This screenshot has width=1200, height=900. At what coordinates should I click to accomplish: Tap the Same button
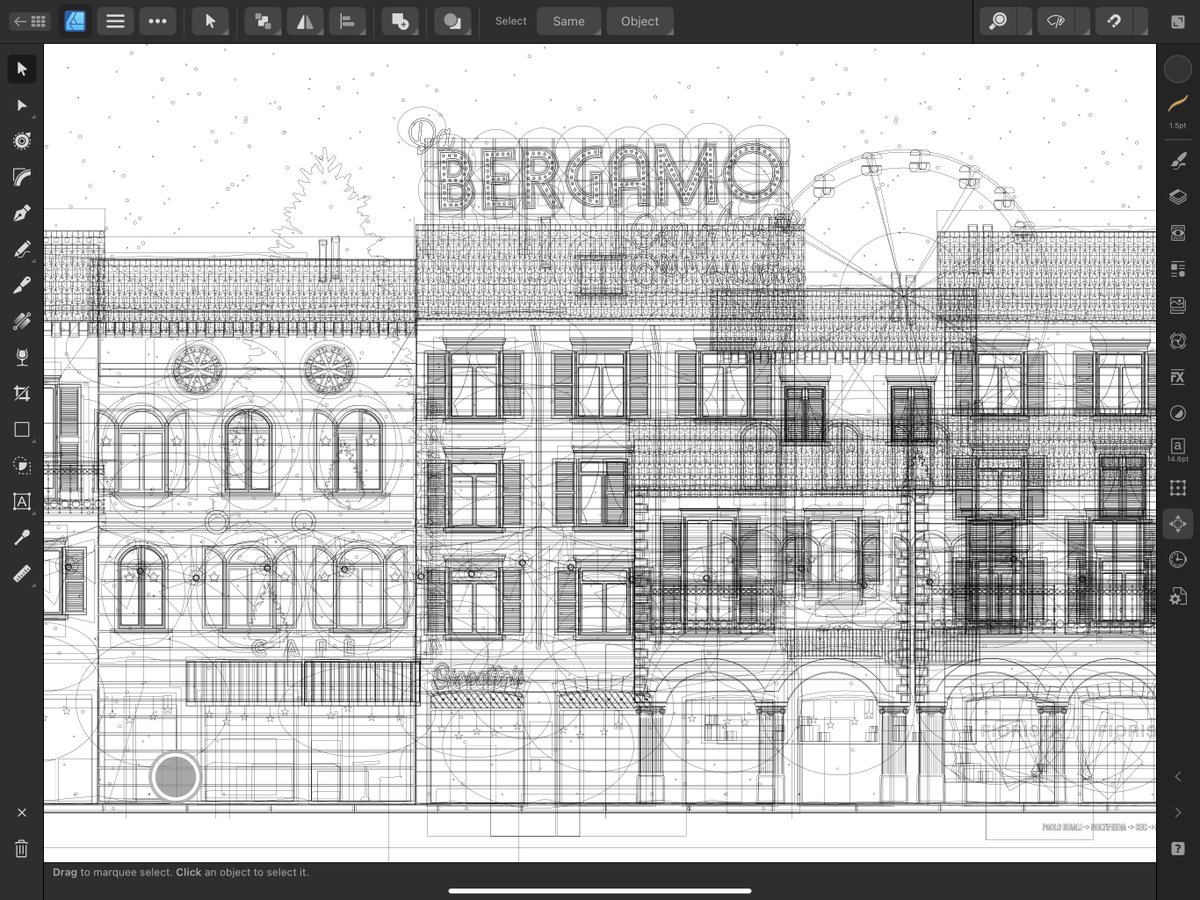pyautogui.click(x=569, y=21)
